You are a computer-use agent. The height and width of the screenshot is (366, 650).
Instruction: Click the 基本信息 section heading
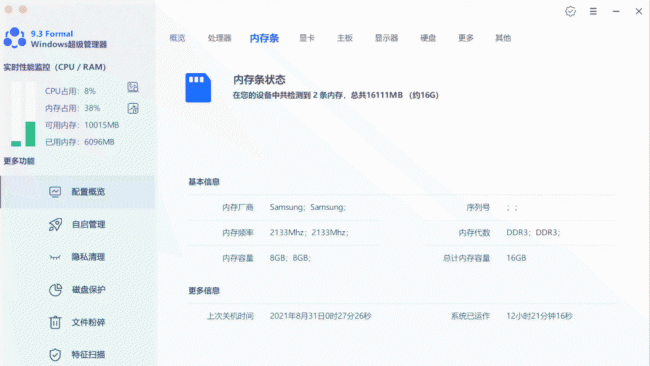click(x=204, y=182)
